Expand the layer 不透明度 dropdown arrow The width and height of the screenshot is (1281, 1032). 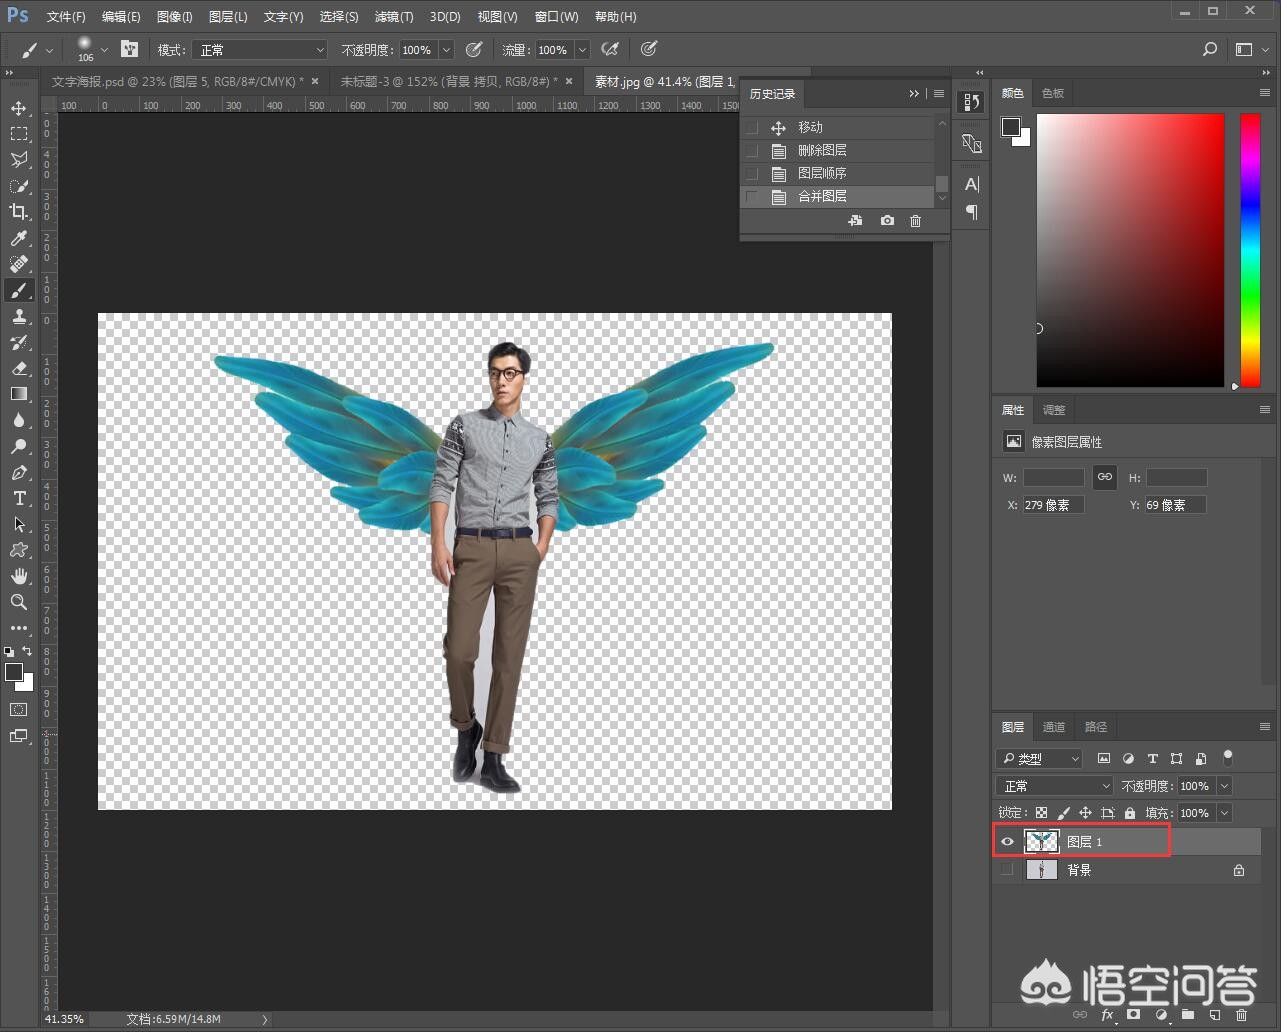coord(1225,786)
